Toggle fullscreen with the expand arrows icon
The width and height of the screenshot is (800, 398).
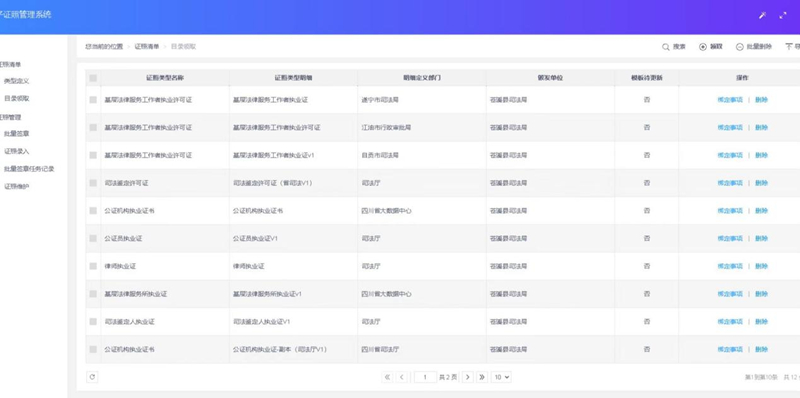783,15
